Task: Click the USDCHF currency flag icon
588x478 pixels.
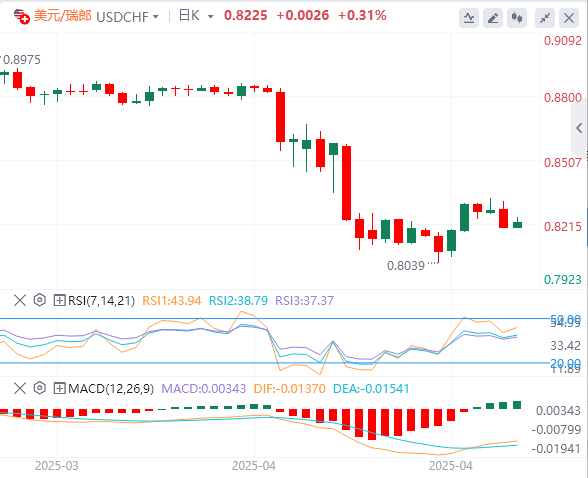Action: 21,16
